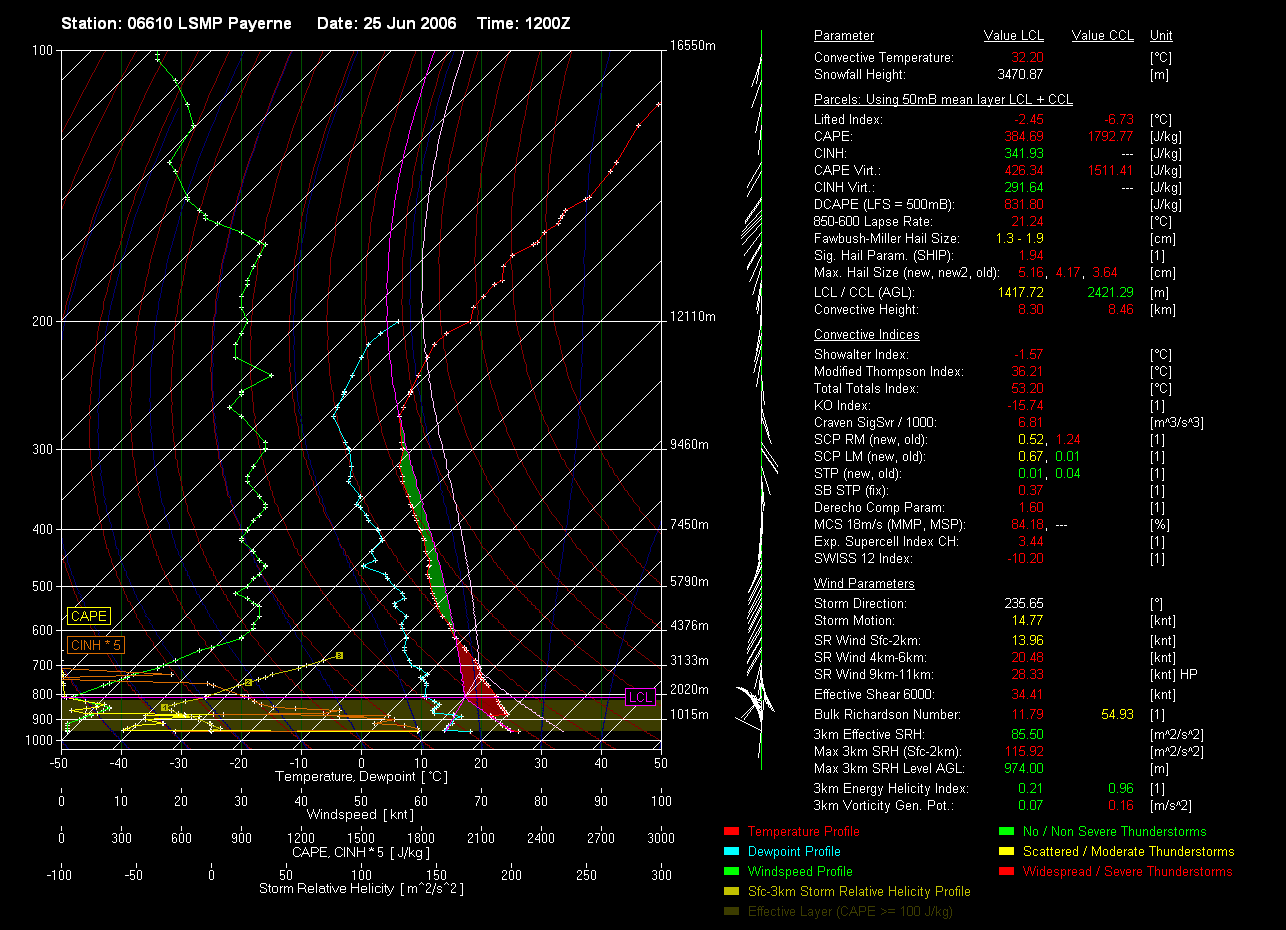Click the Convective Indices section heading

(x=866, y=335)
